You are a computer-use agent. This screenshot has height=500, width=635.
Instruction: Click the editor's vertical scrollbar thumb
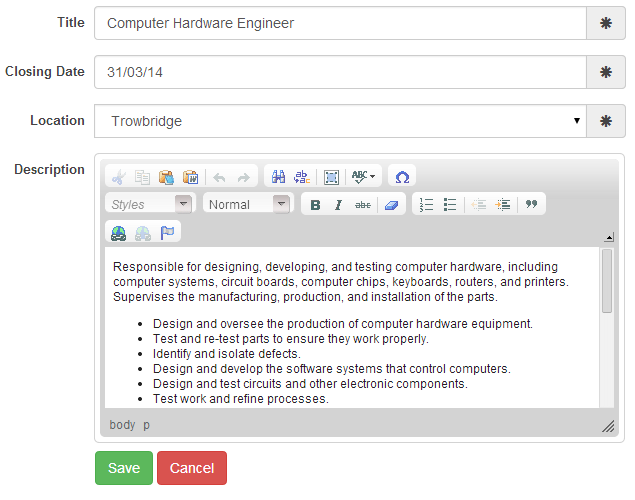(x=607, y=282)
